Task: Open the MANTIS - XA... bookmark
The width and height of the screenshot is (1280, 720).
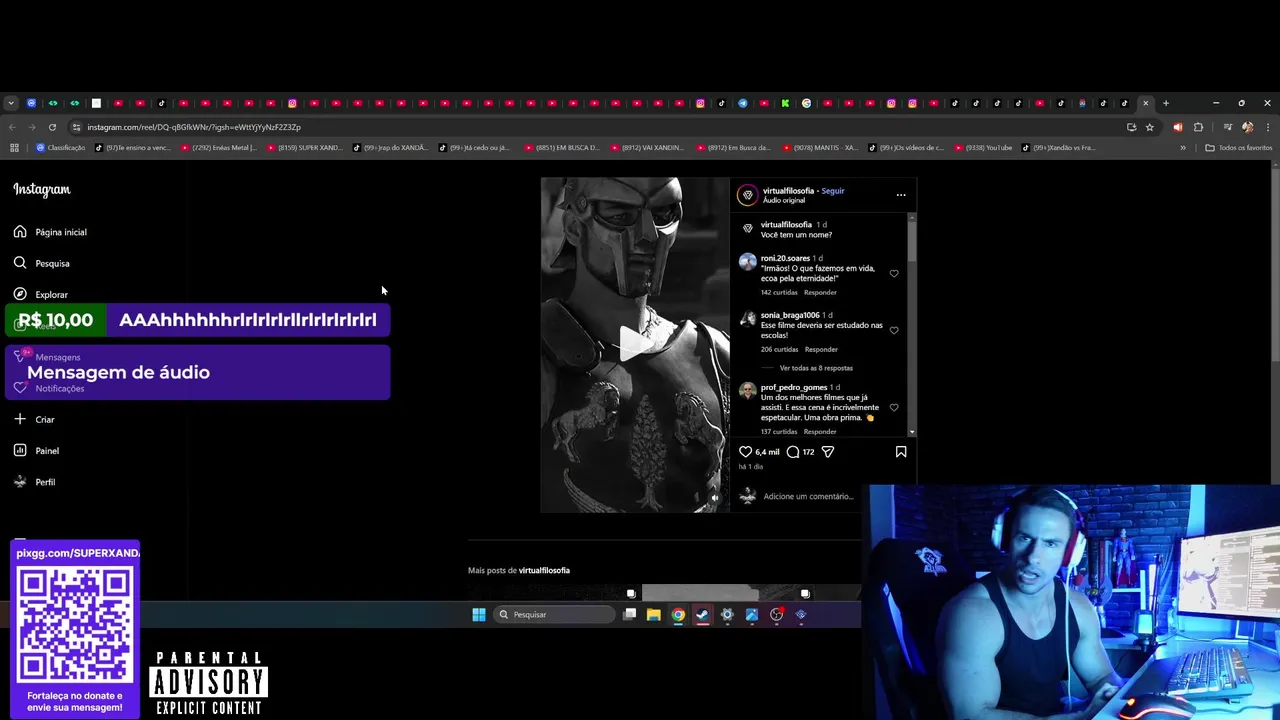Action: pos(820,148)
